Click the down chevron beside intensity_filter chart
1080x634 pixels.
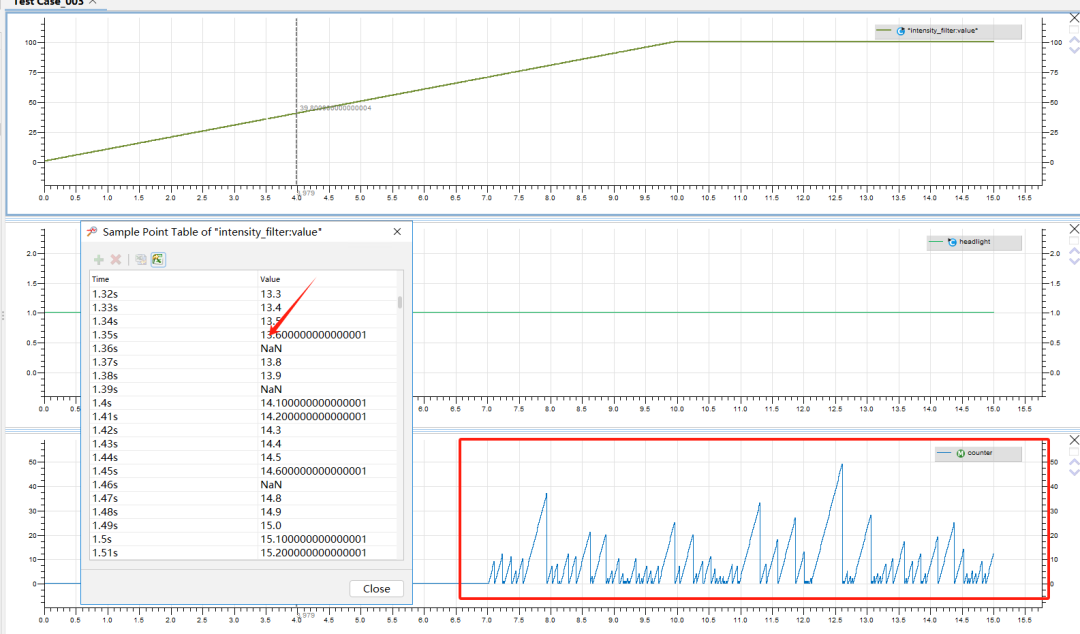click(x=1074, y=50)
